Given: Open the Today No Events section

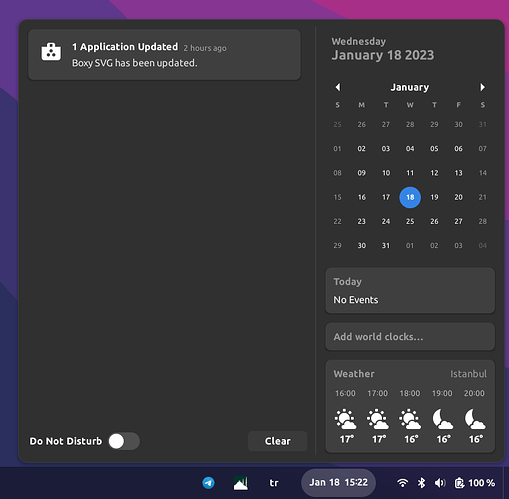Looking at the screenshot, I should [x=410, y=290].
